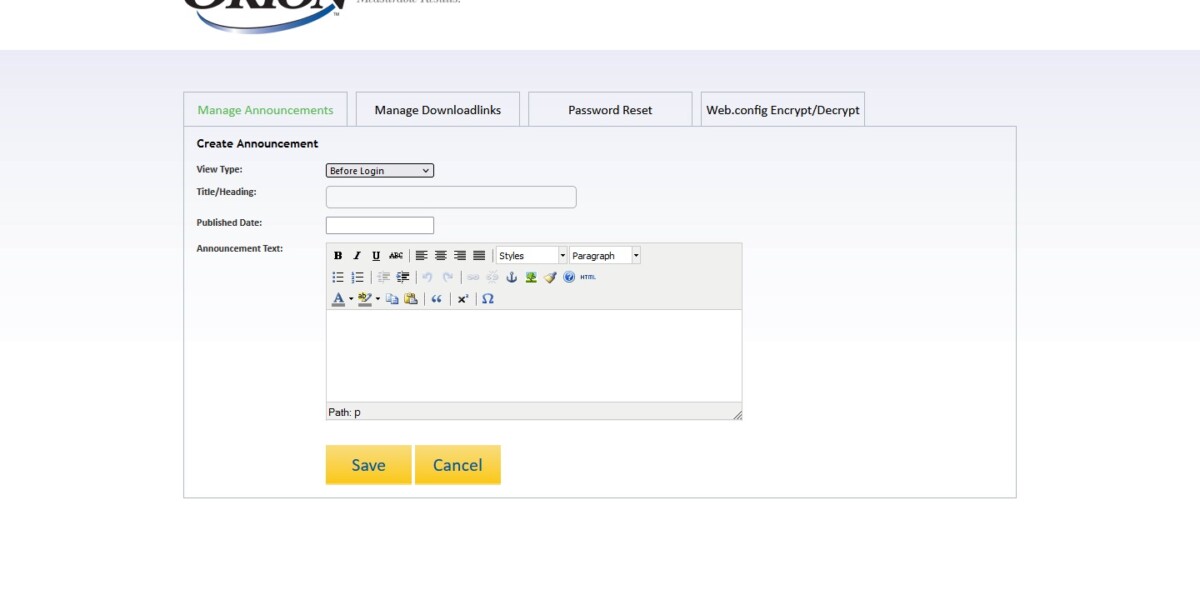Save the announcement

click(x=368, y=465)
